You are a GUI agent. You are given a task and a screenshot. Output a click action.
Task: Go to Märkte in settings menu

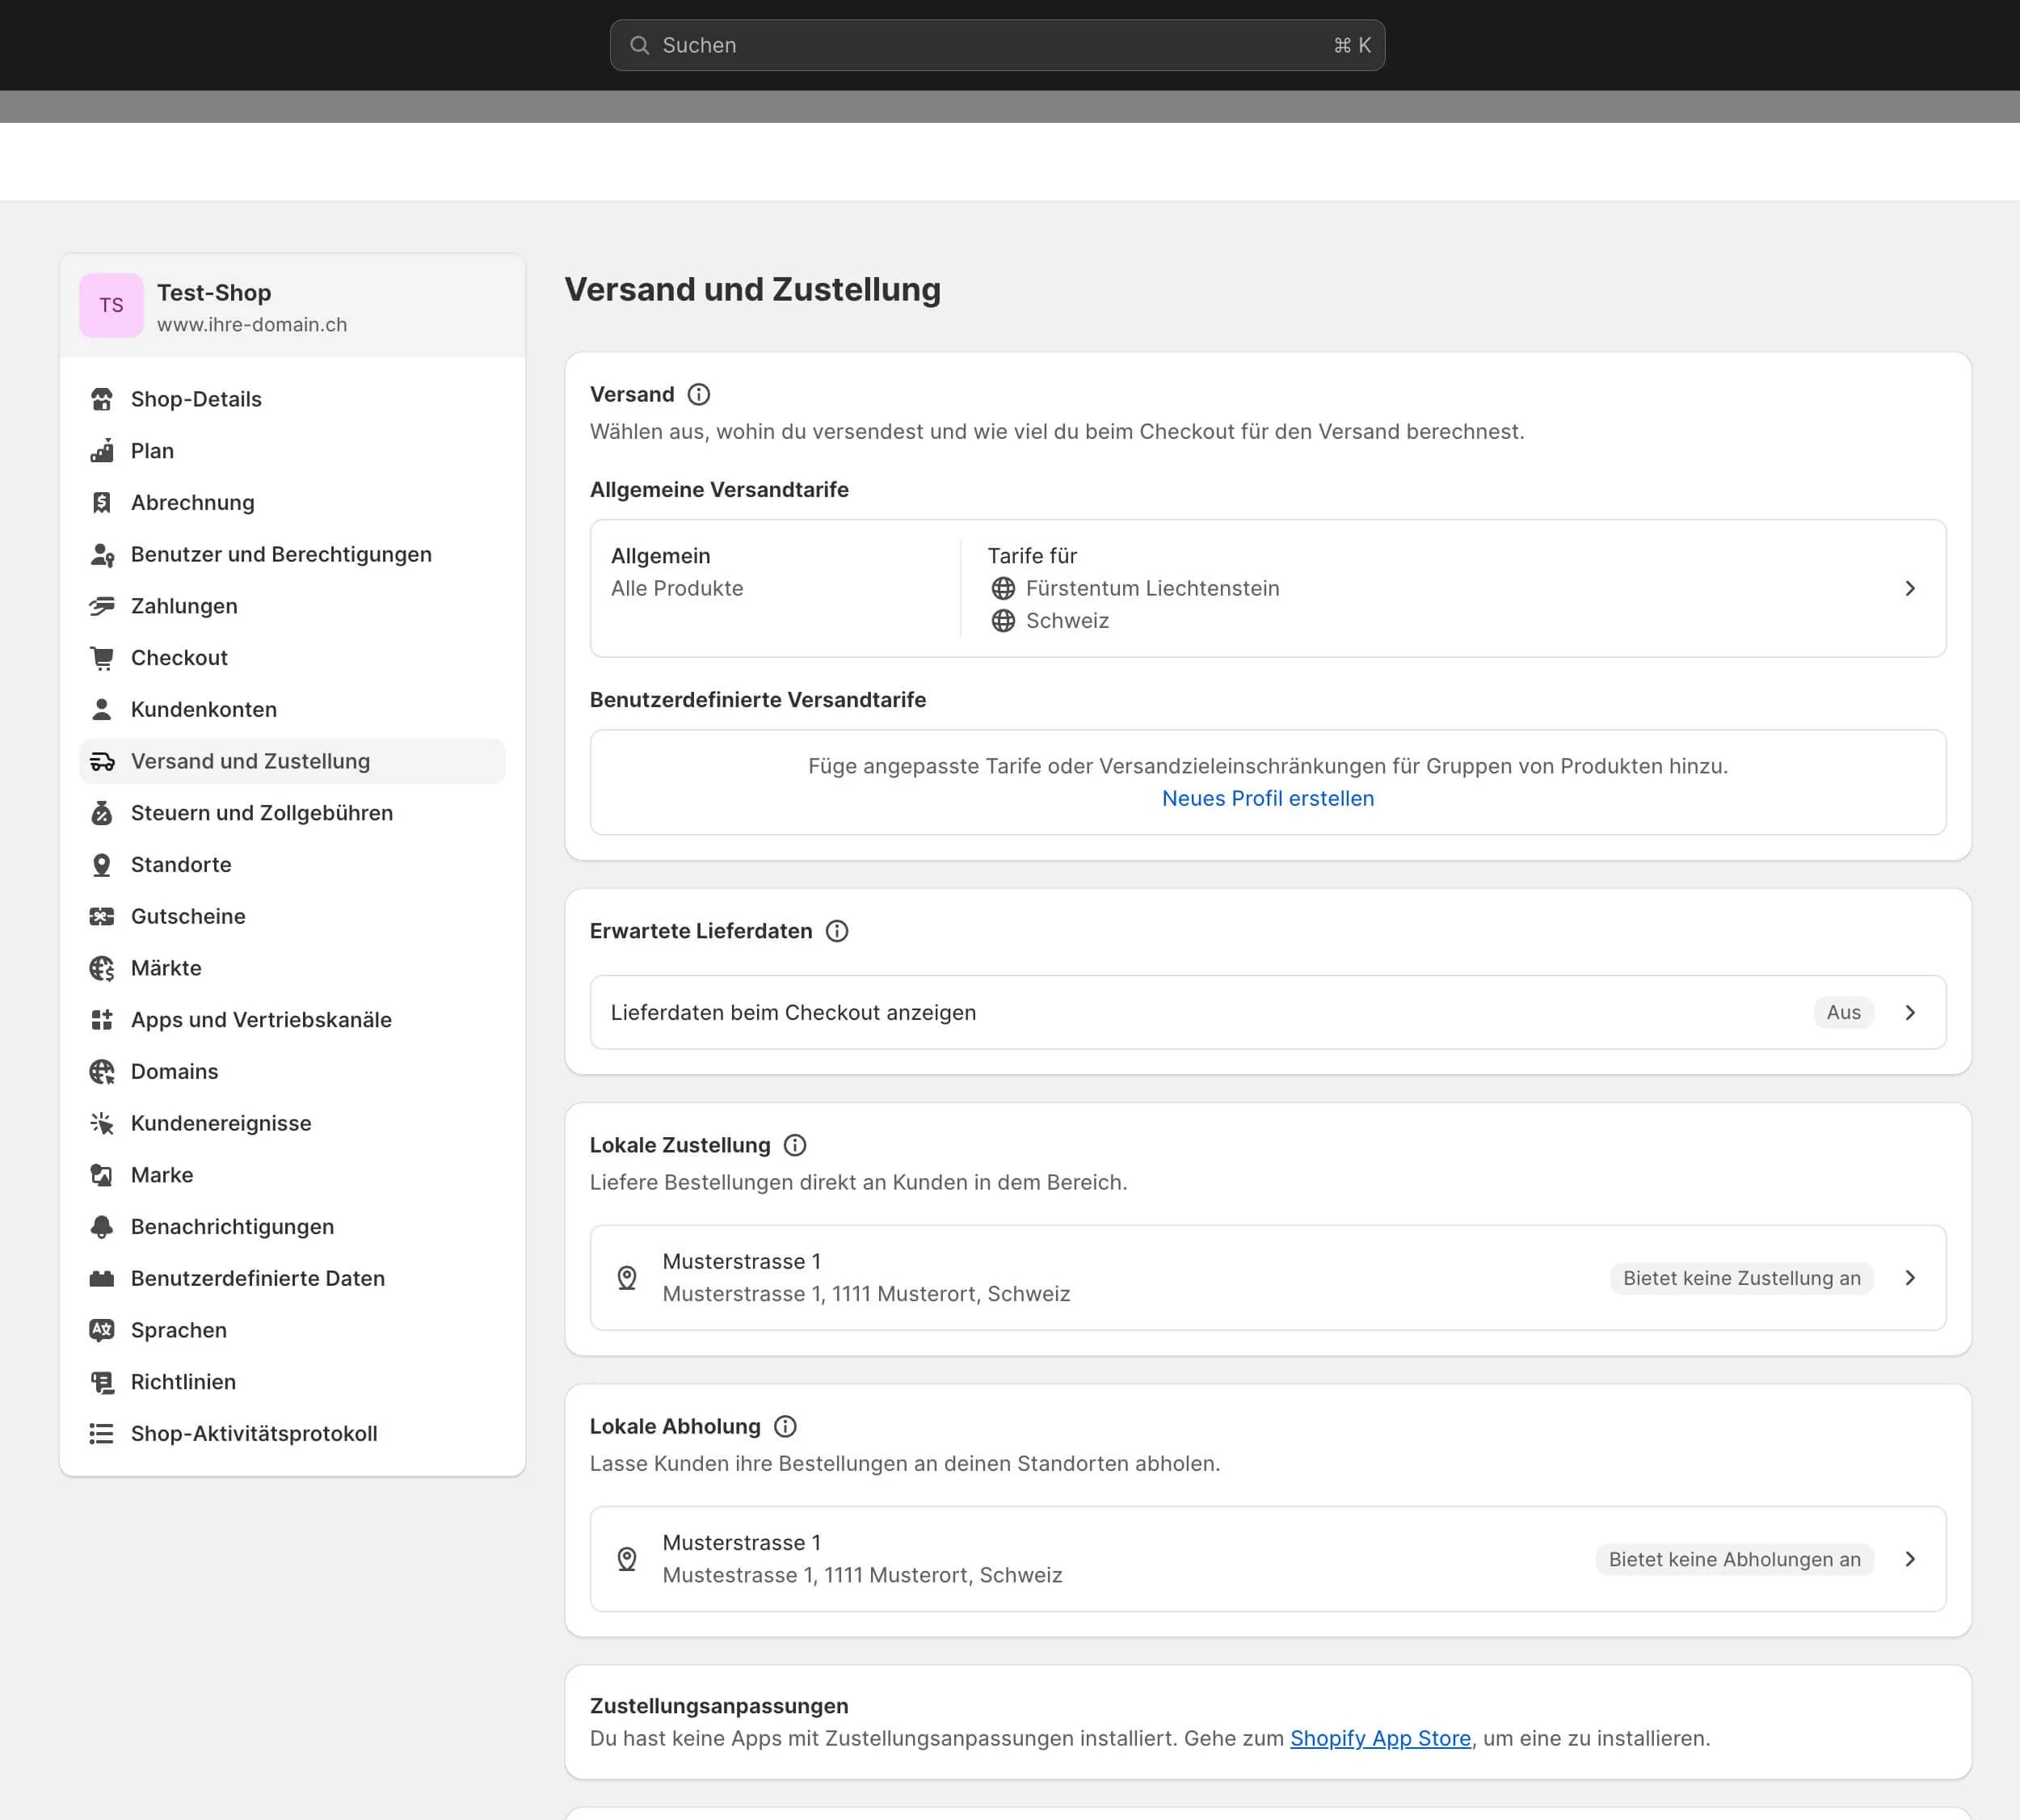166,968
